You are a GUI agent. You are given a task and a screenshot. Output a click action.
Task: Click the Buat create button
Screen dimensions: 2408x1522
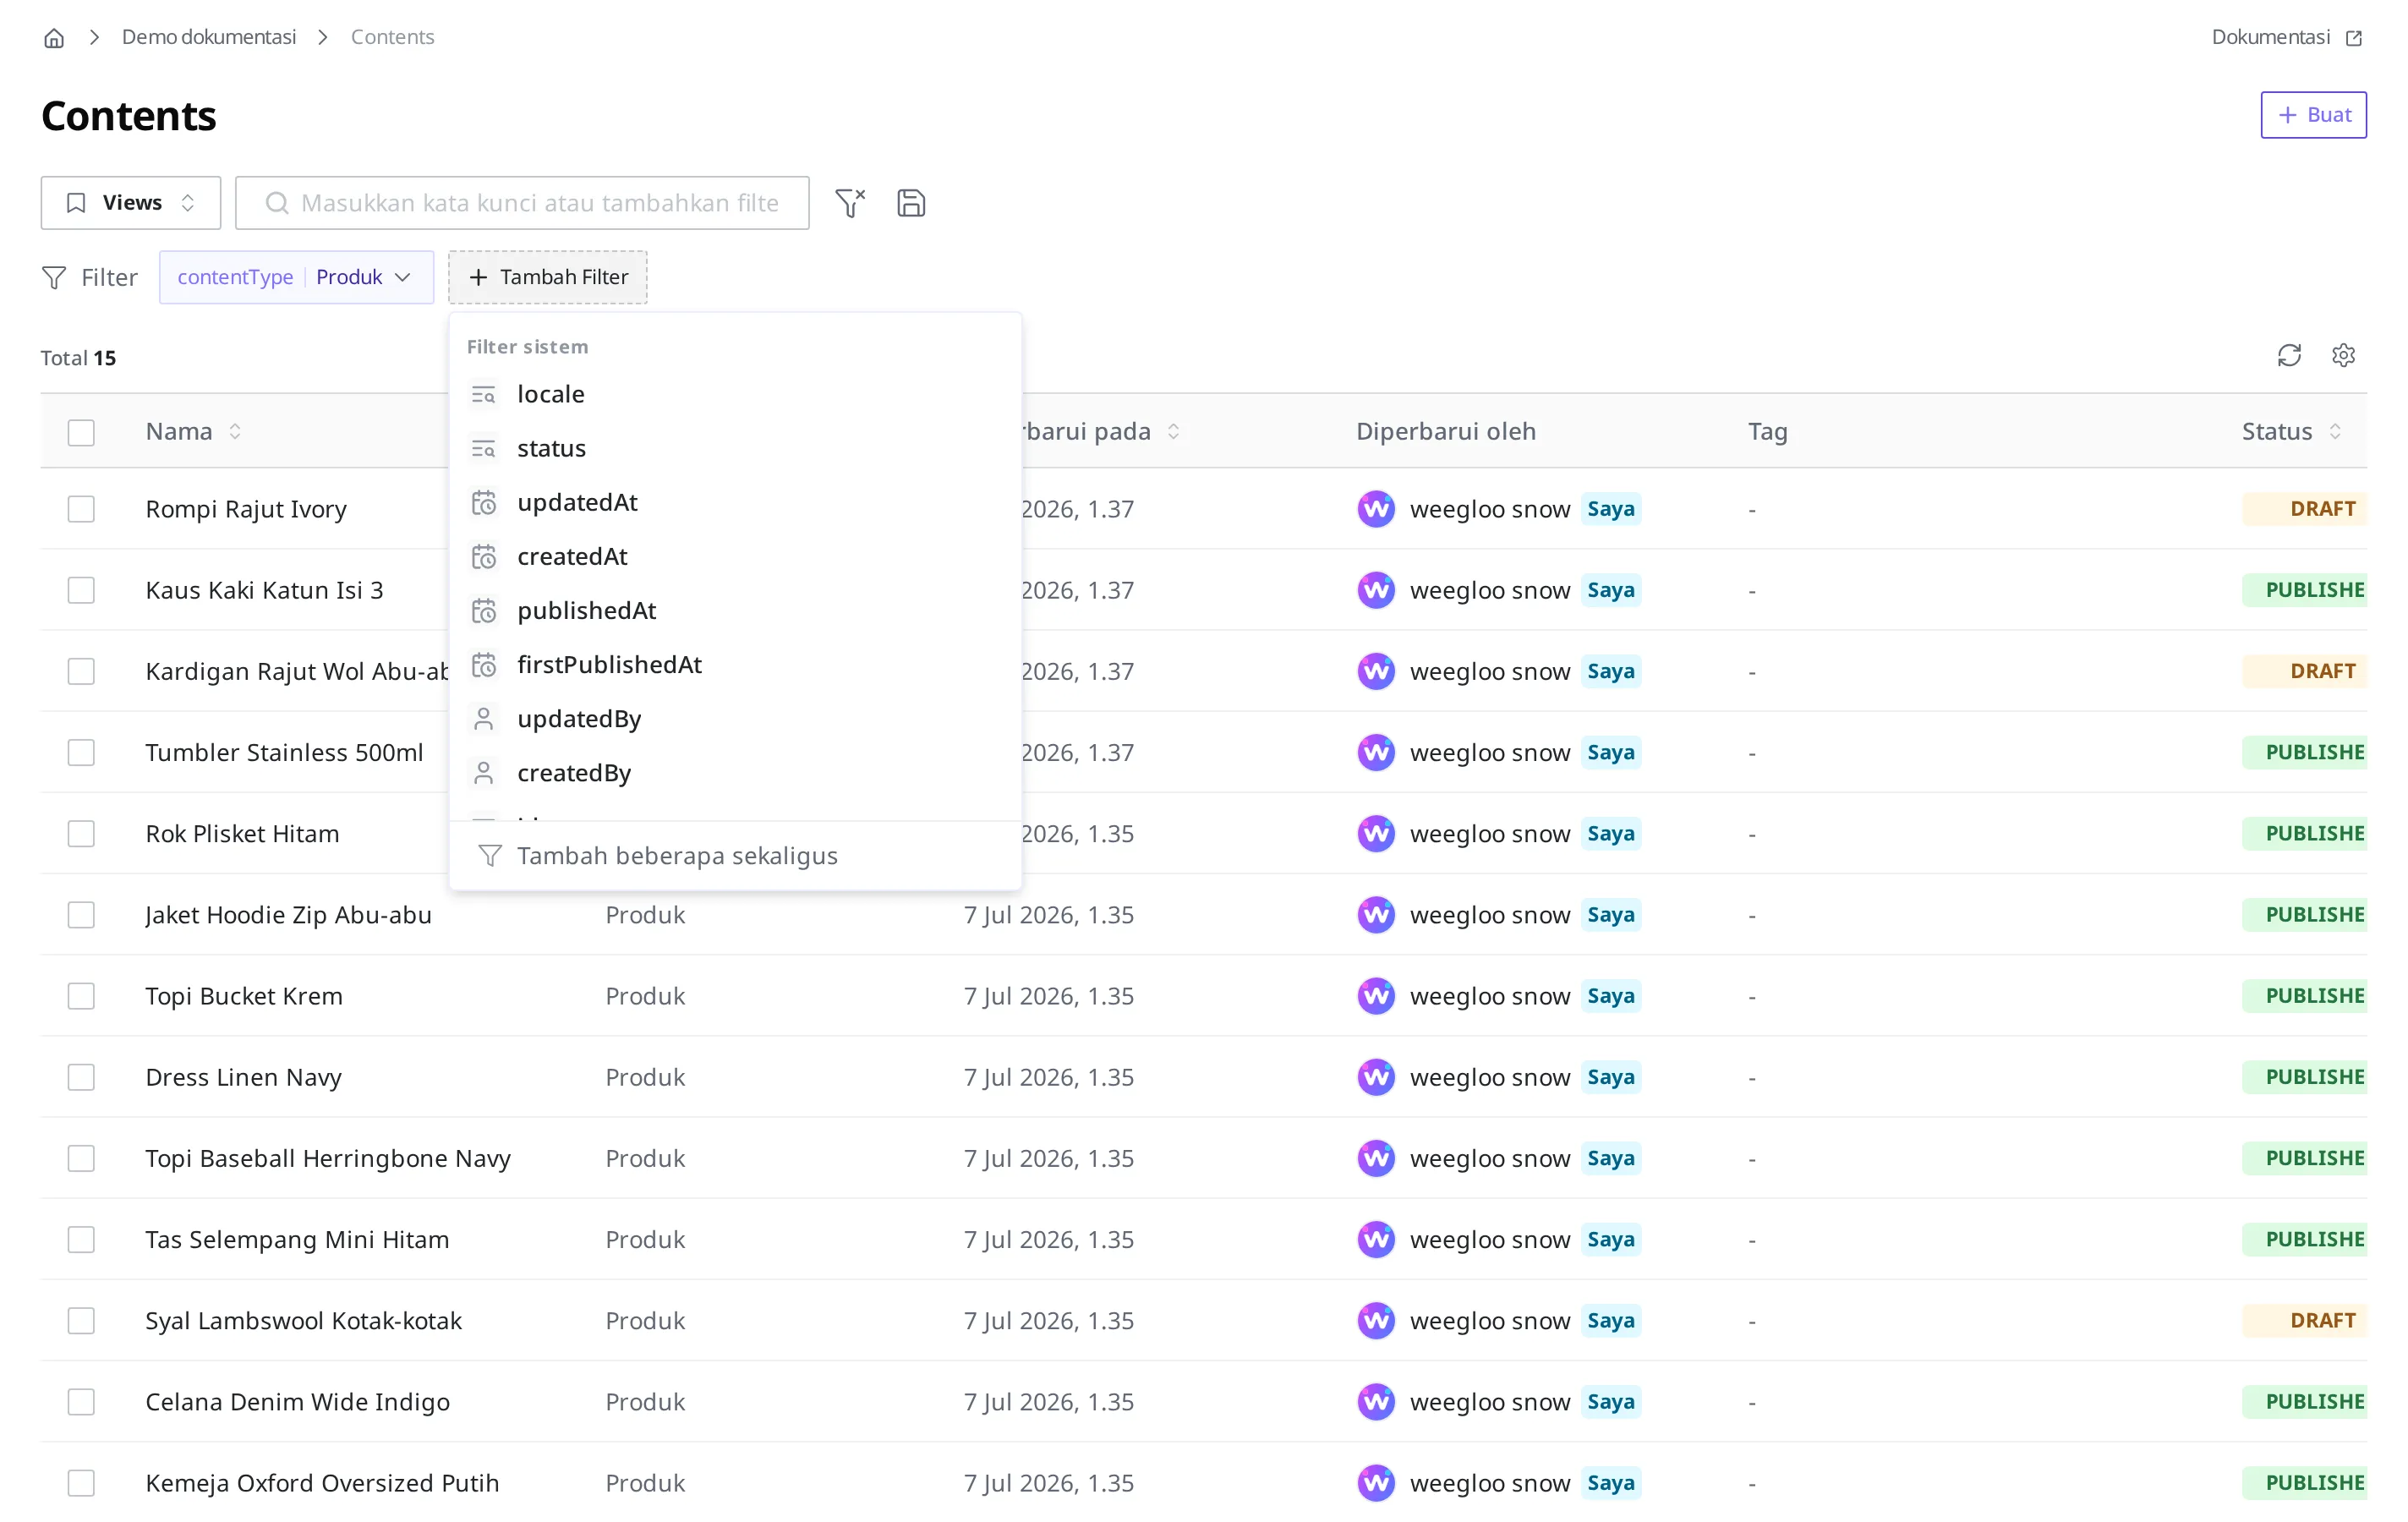pos(2313,115)
